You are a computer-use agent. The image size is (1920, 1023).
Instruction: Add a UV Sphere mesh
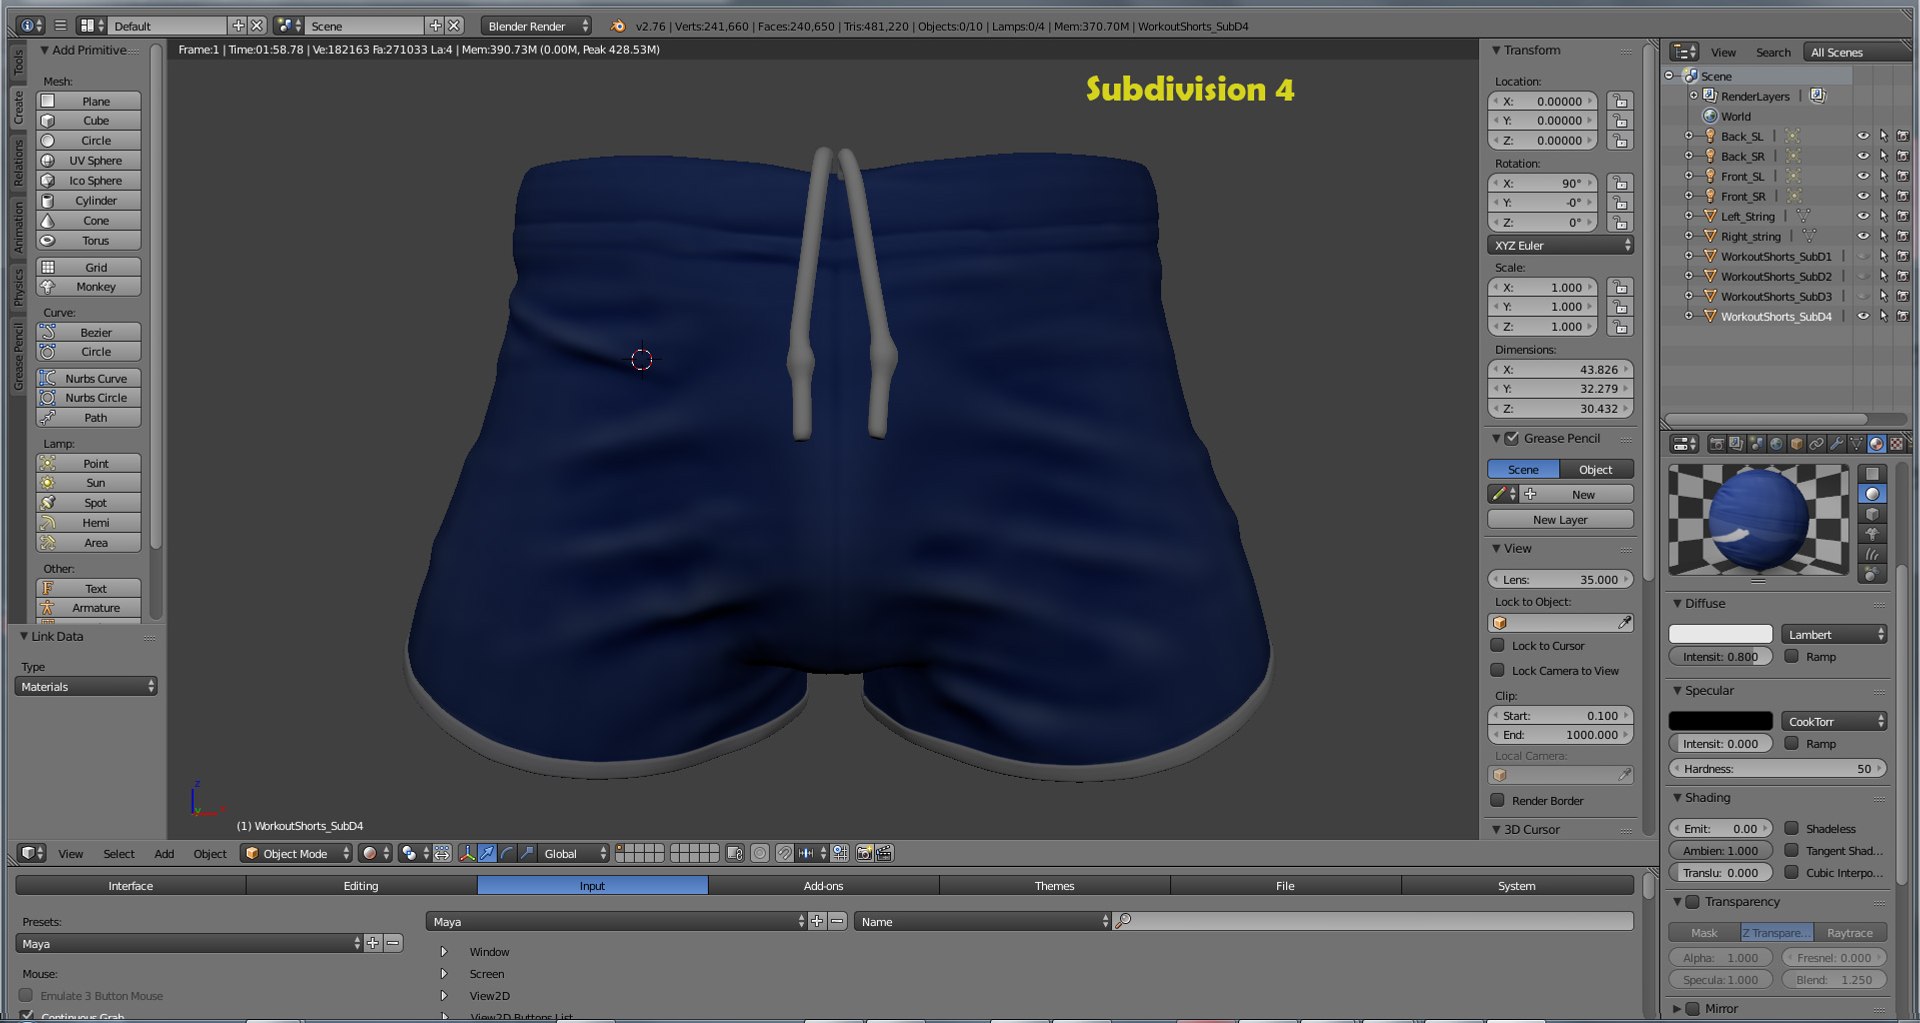[x=88, y=161]
